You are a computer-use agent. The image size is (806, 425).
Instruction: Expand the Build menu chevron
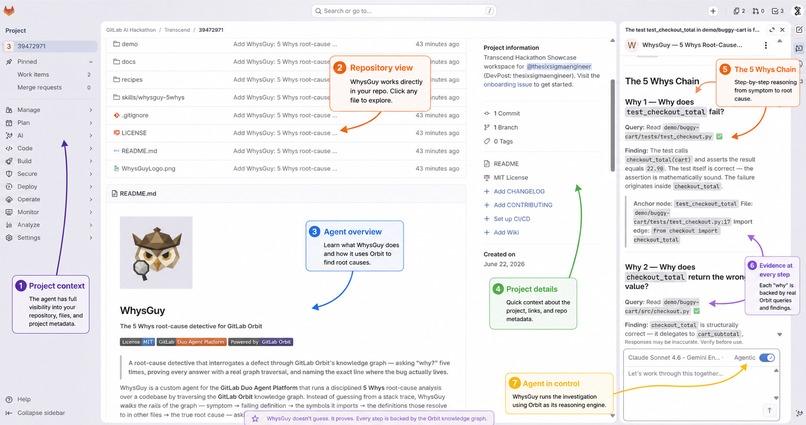pos(90,161)
